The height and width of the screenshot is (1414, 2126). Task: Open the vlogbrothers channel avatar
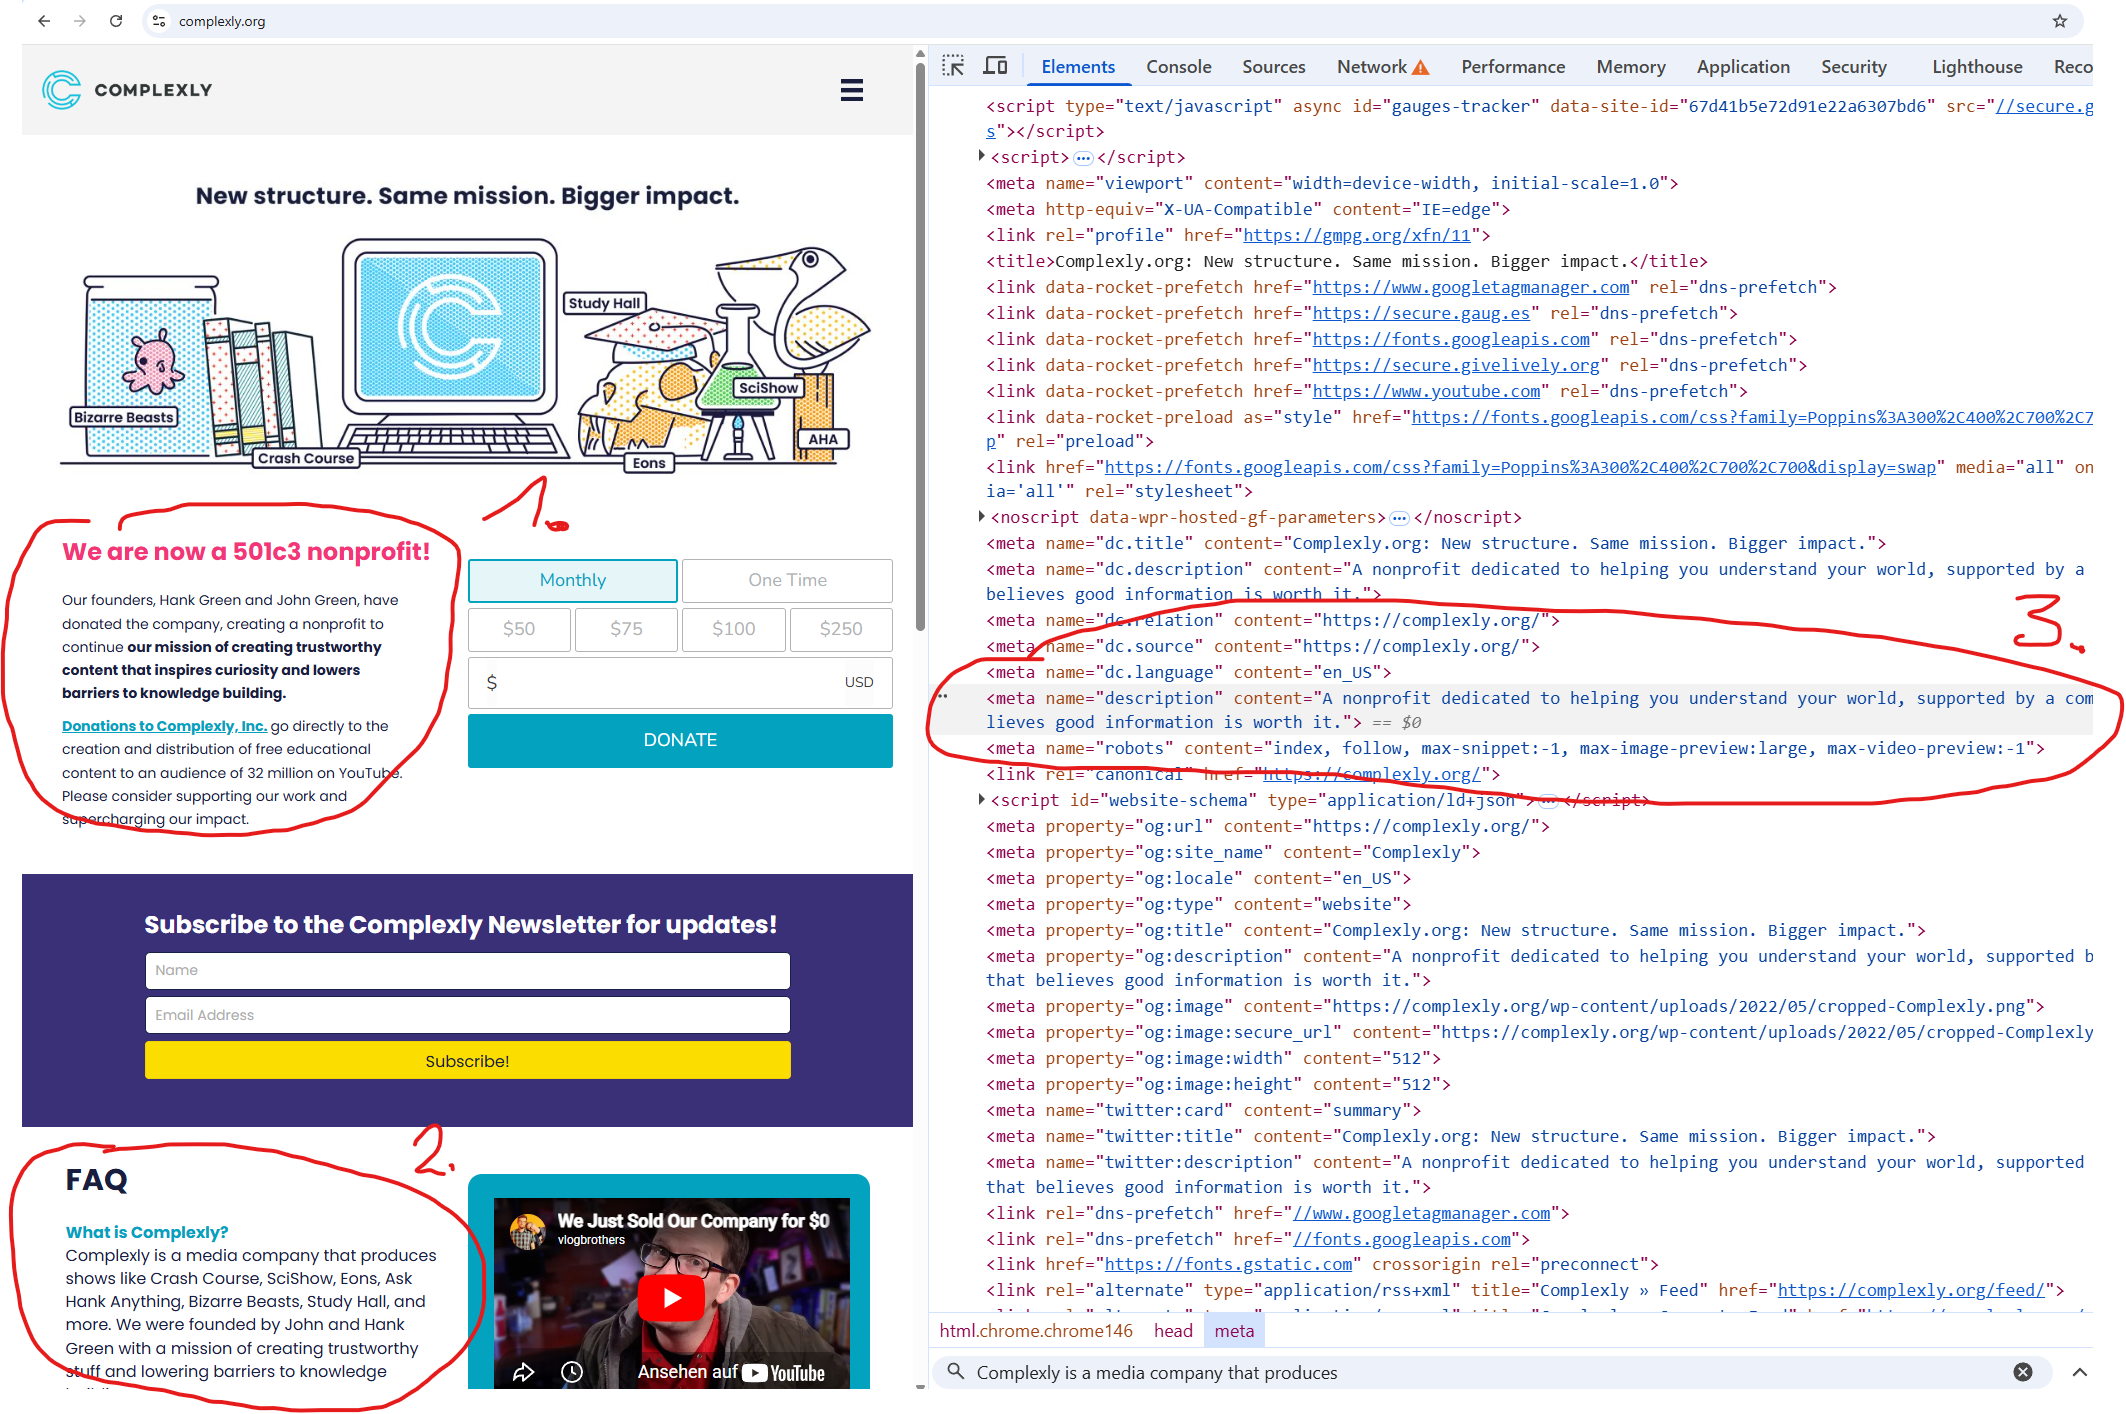tap(527, 1231)
